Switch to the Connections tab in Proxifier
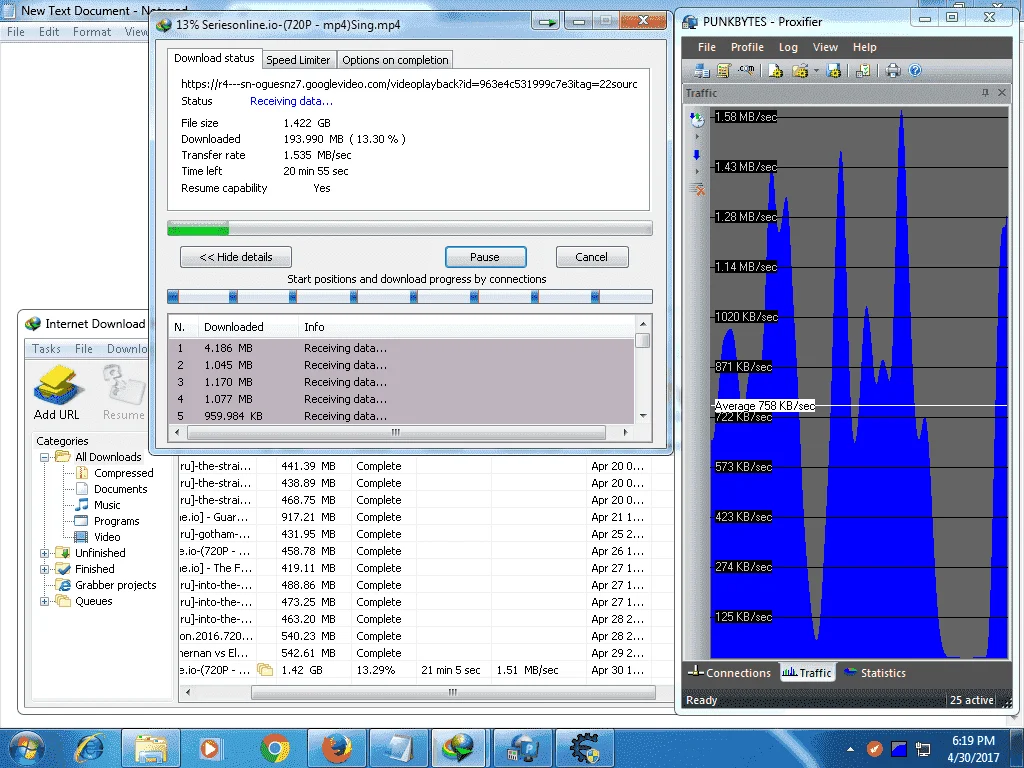Viewport: 1024px width, 768px height. [x=730, y=673]
